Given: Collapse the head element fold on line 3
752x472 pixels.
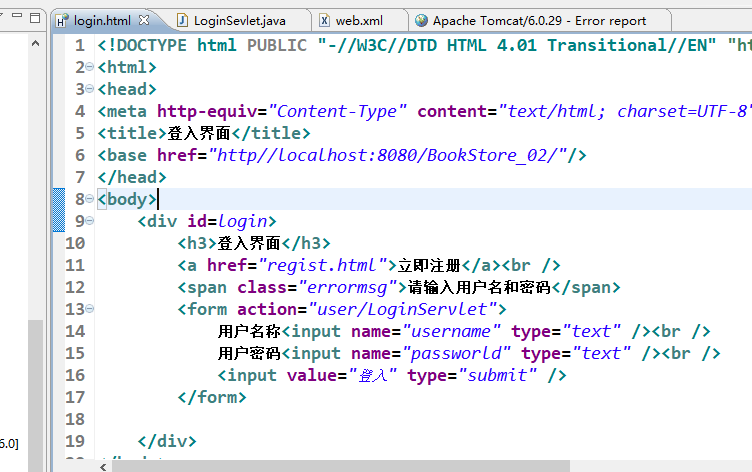Looking at the screenshot, I should [90, 89].
